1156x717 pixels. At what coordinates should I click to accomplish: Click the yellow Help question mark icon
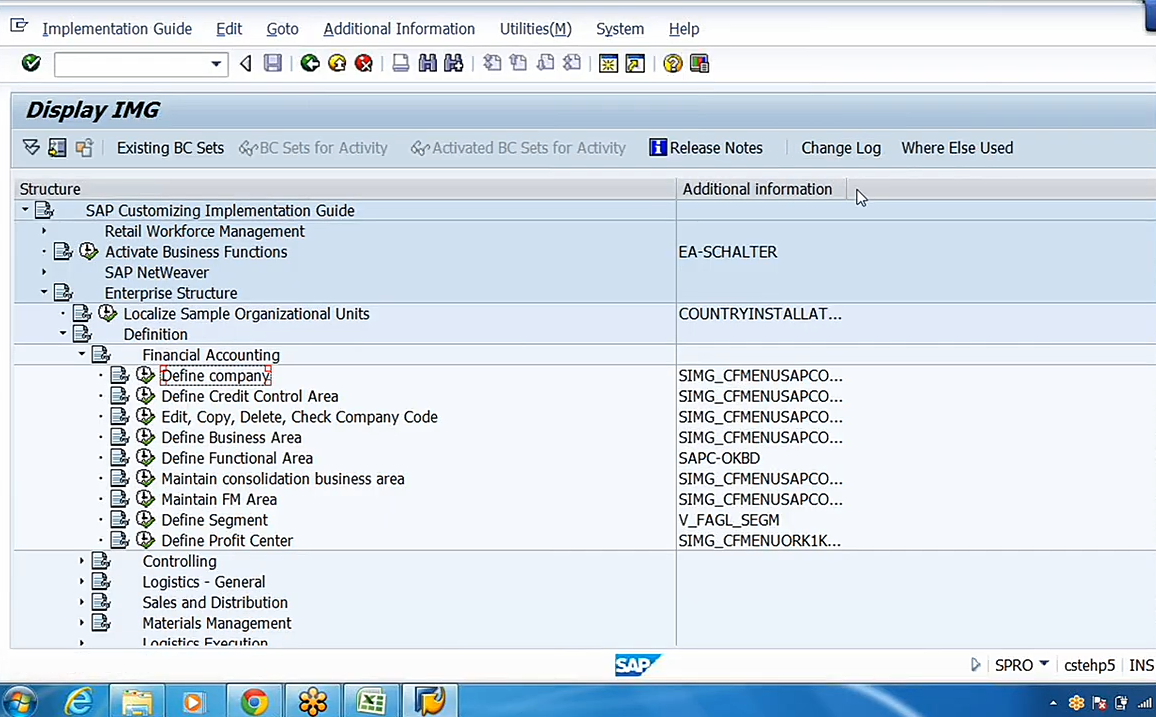pos(672,63)
